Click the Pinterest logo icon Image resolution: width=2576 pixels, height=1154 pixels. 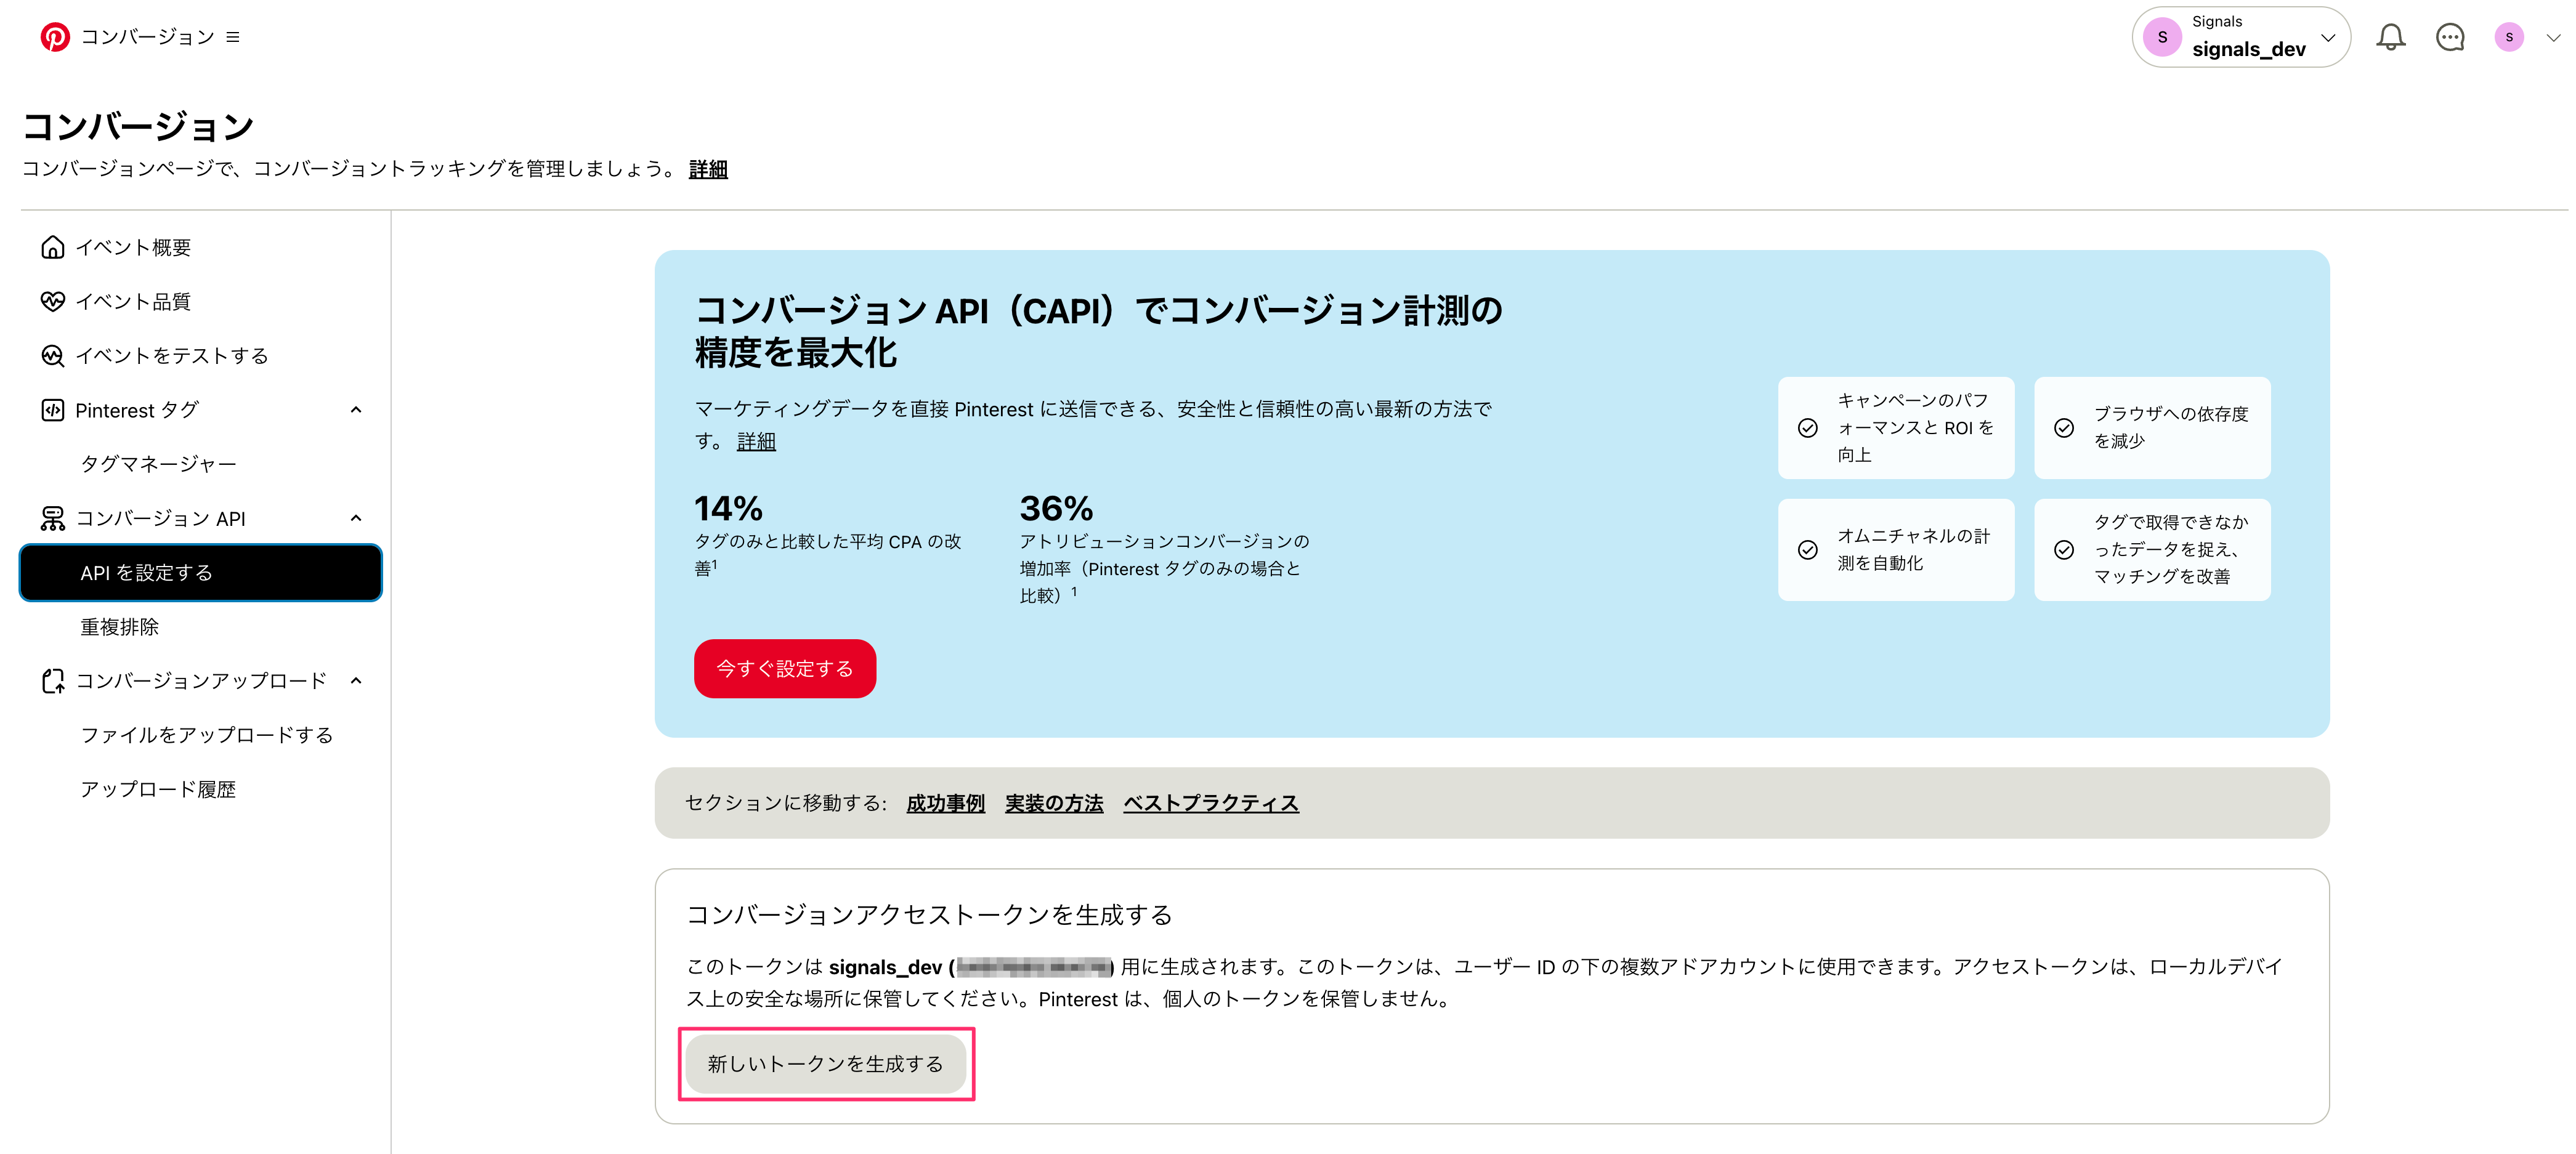click(55, 37)
